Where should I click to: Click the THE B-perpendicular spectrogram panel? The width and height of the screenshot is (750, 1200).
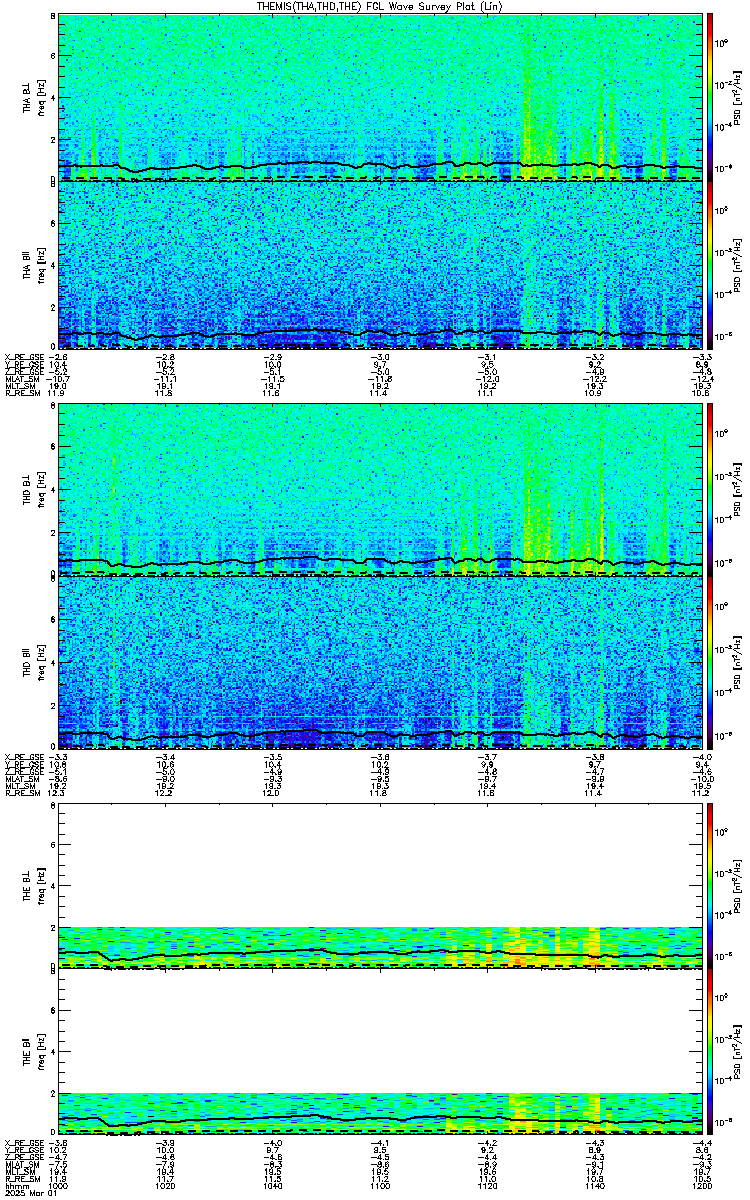(x=381, y=884)
